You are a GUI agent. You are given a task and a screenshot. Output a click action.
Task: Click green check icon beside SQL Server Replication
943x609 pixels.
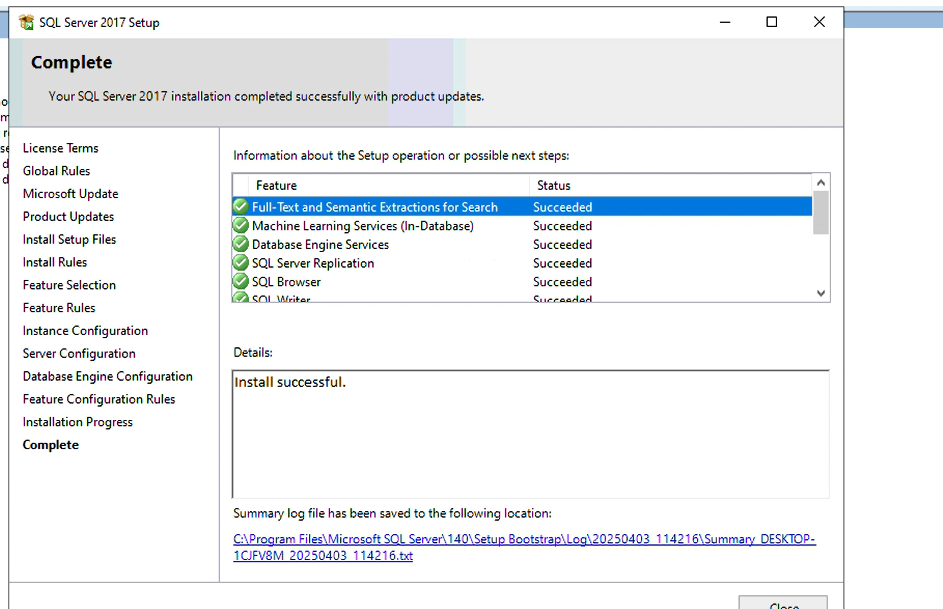point(241,263)
